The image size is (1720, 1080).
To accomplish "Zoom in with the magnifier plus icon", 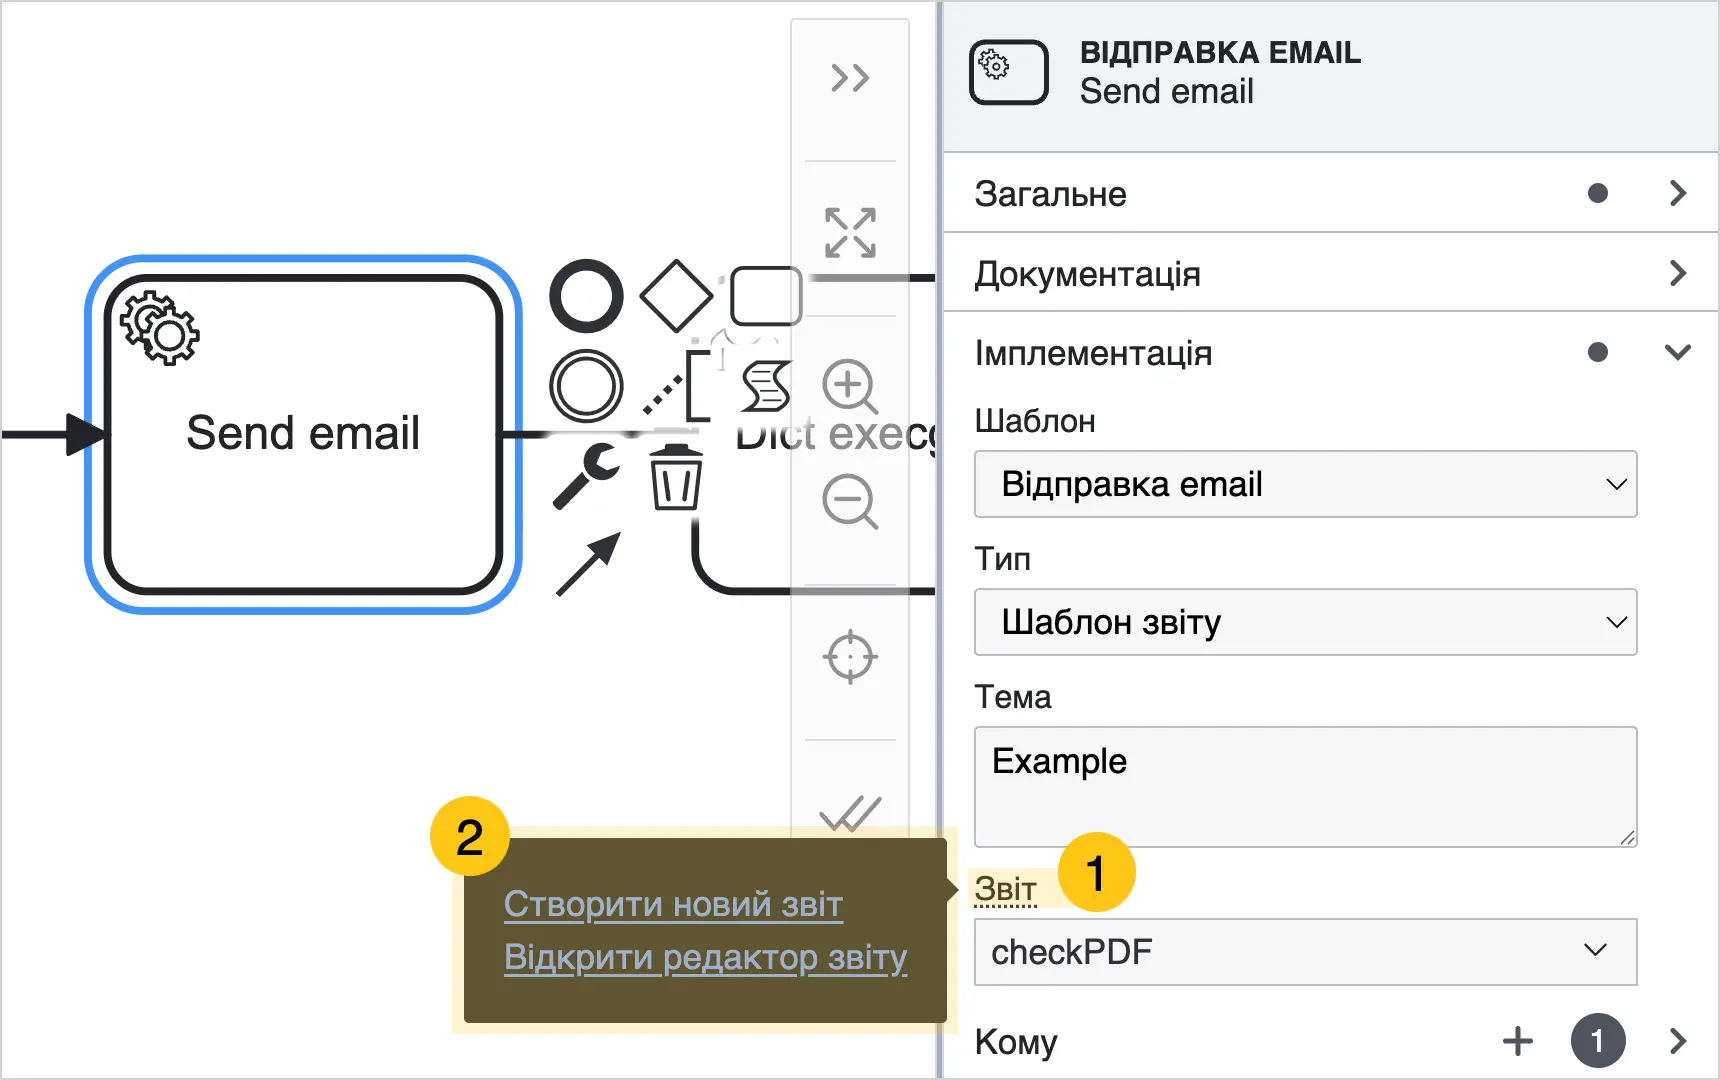I will pyautogui.click(x=850, y=386).
